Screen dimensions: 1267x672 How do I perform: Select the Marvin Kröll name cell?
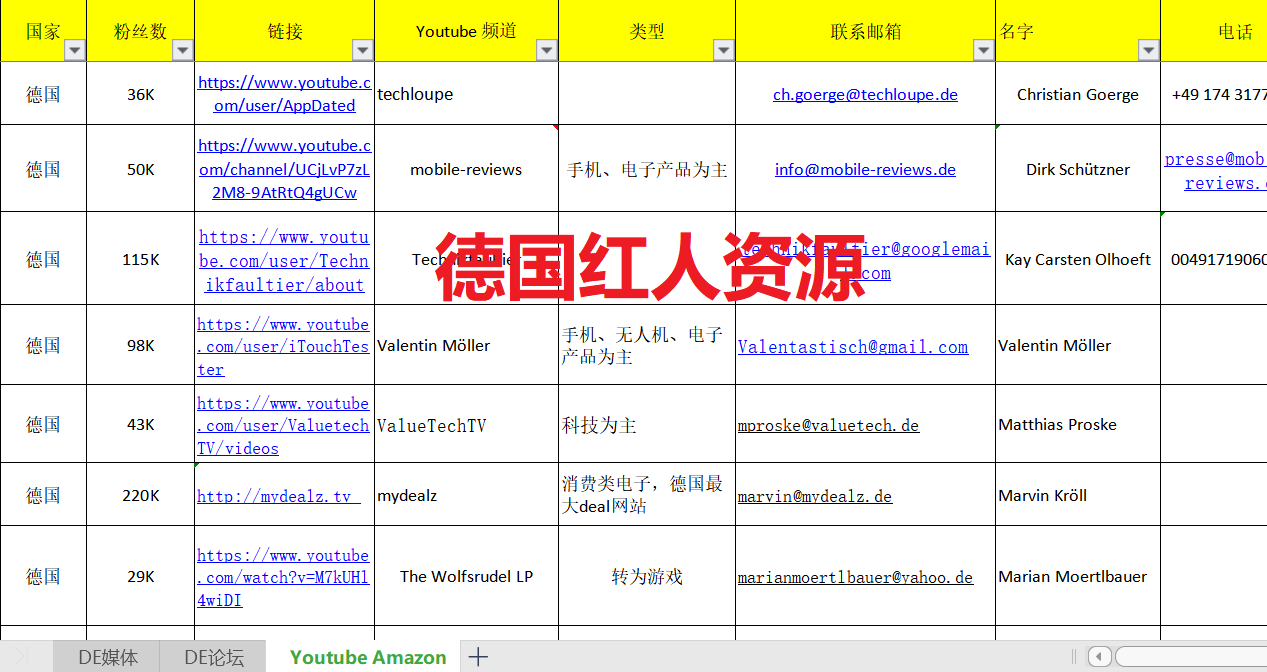[1078, 495]
